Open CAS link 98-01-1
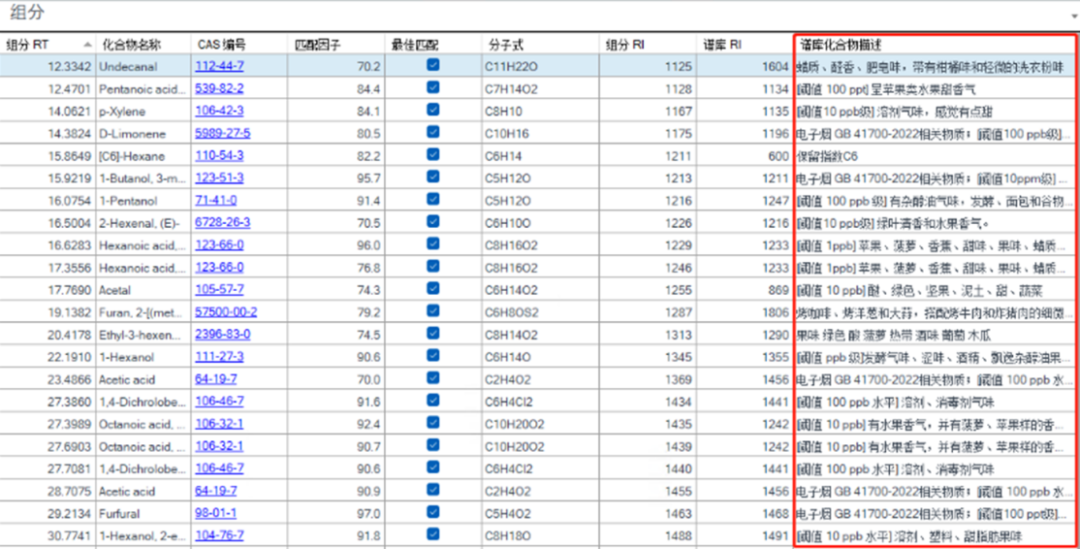Viewport: 1080px width, 549px height. (x=216, y=514)
